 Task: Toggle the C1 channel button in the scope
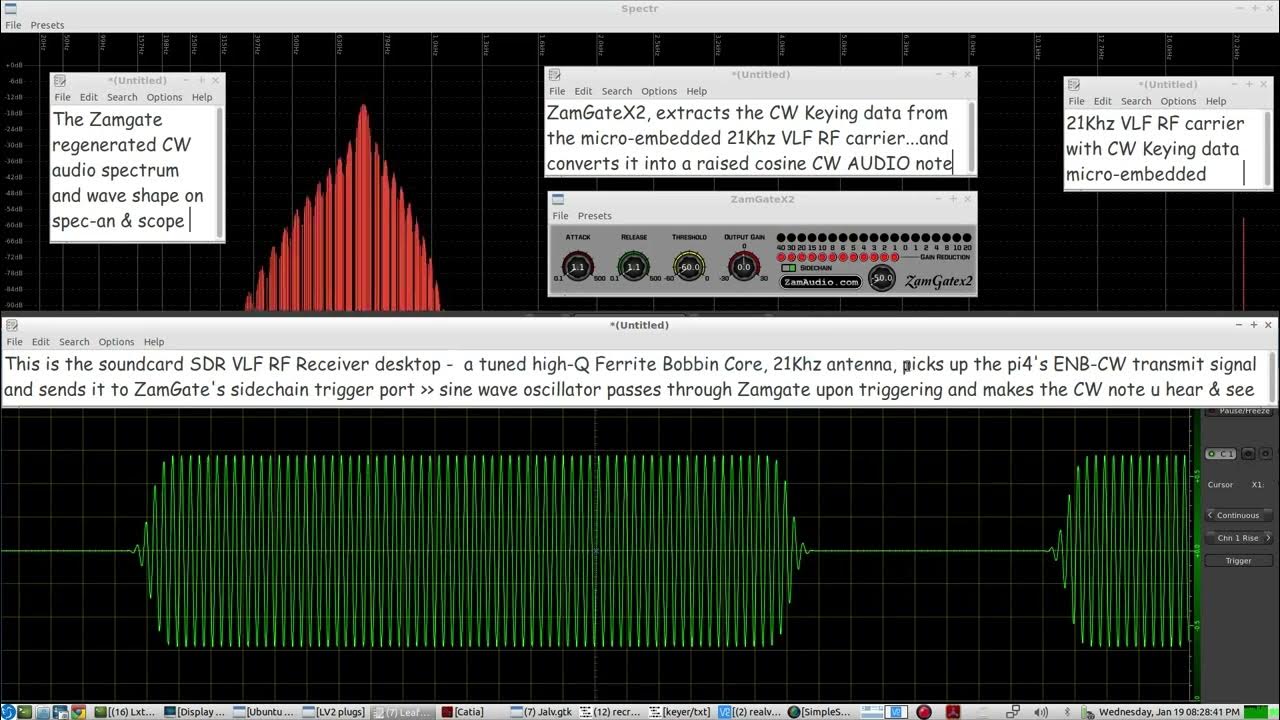pyautogui.click(x=1221, y=454)
